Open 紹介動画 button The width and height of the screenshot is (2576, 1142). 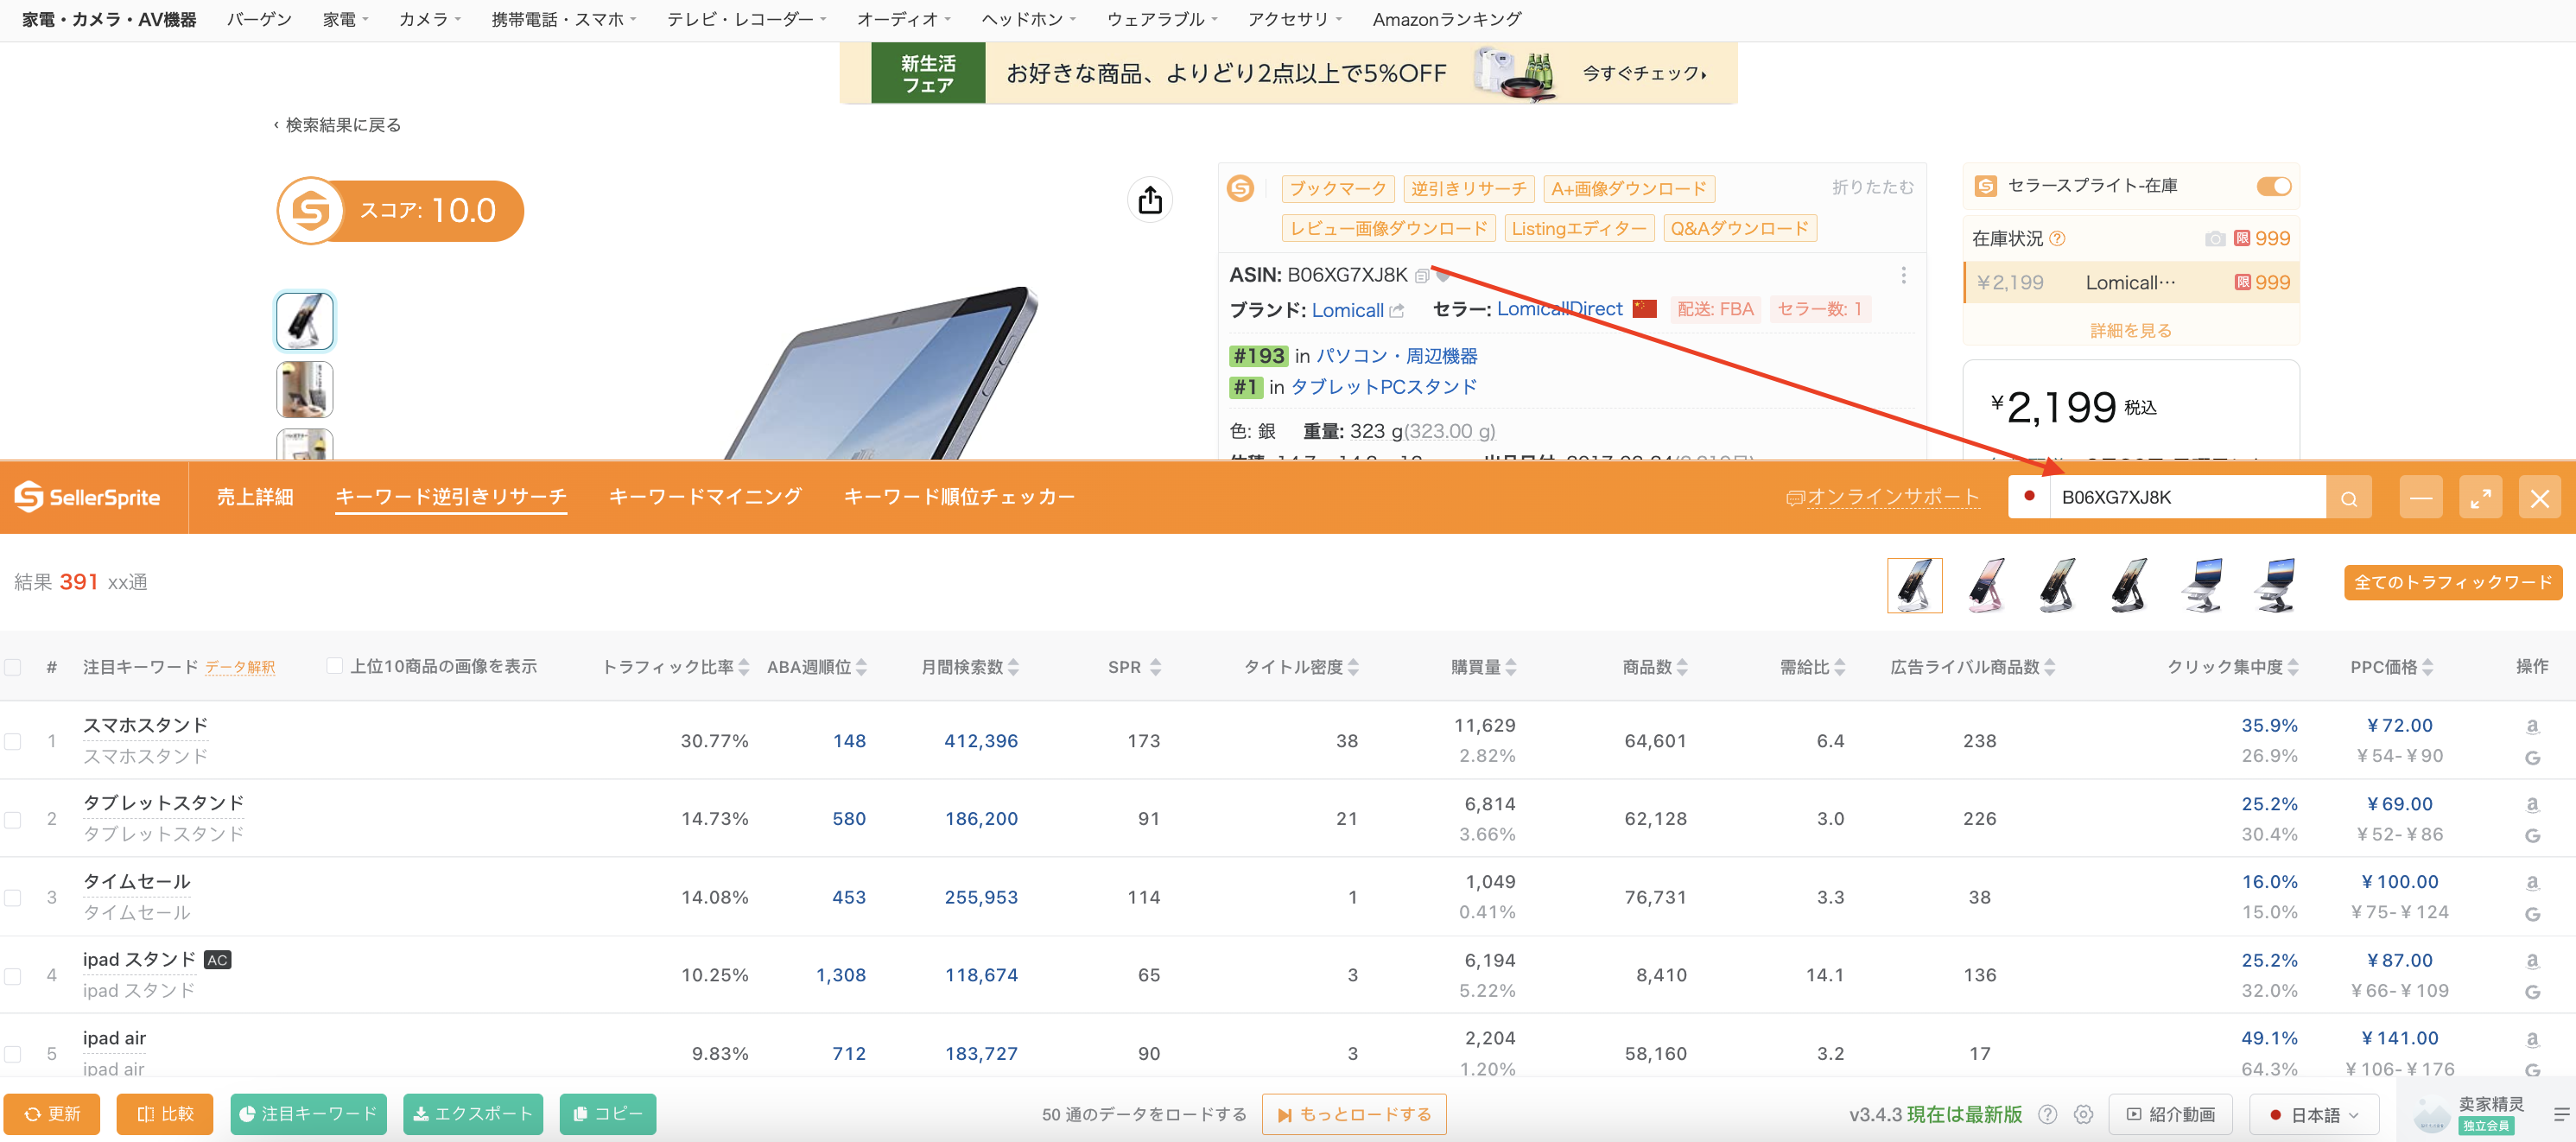pyautogui.click(x=2170, y=1114)
